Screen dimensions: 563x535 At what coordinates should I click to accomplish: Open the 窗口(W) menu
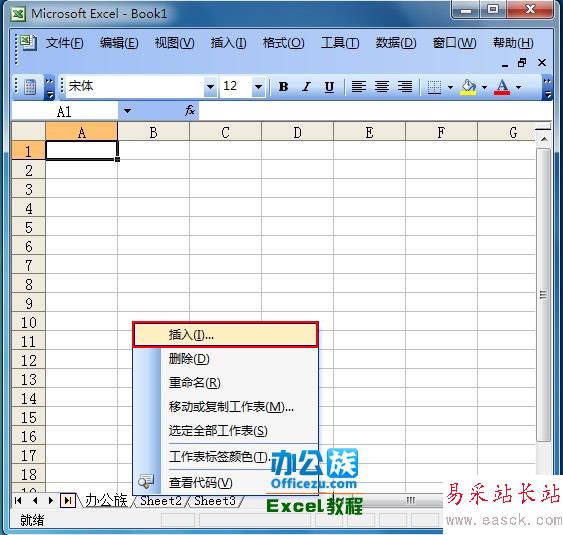coord(454,43)
